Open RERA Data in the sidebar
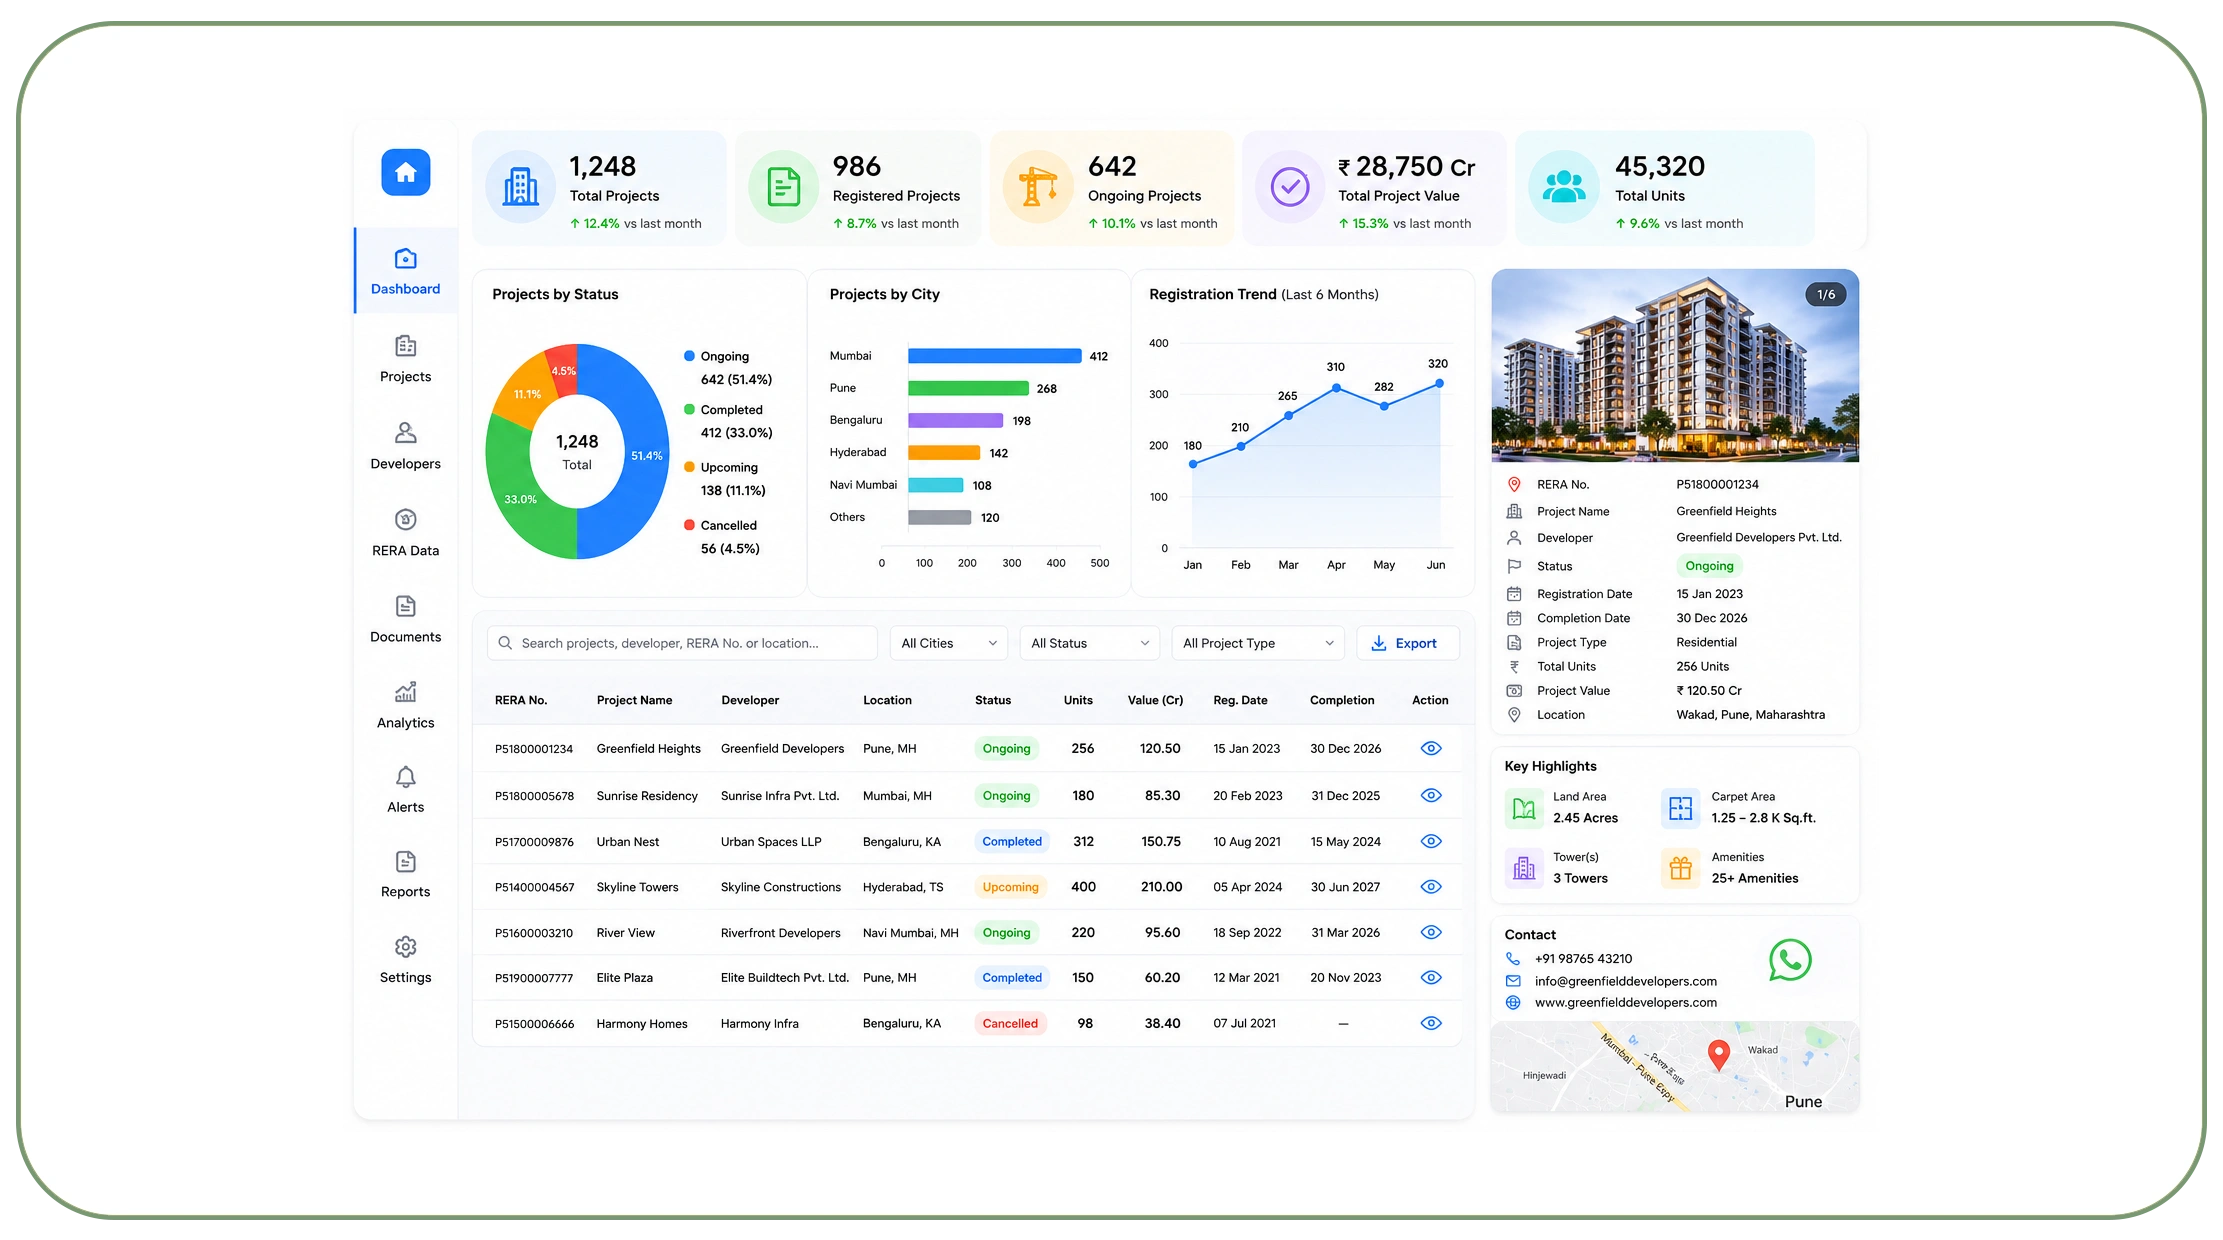This screenshot has height=1240, width=2223. 405,533
